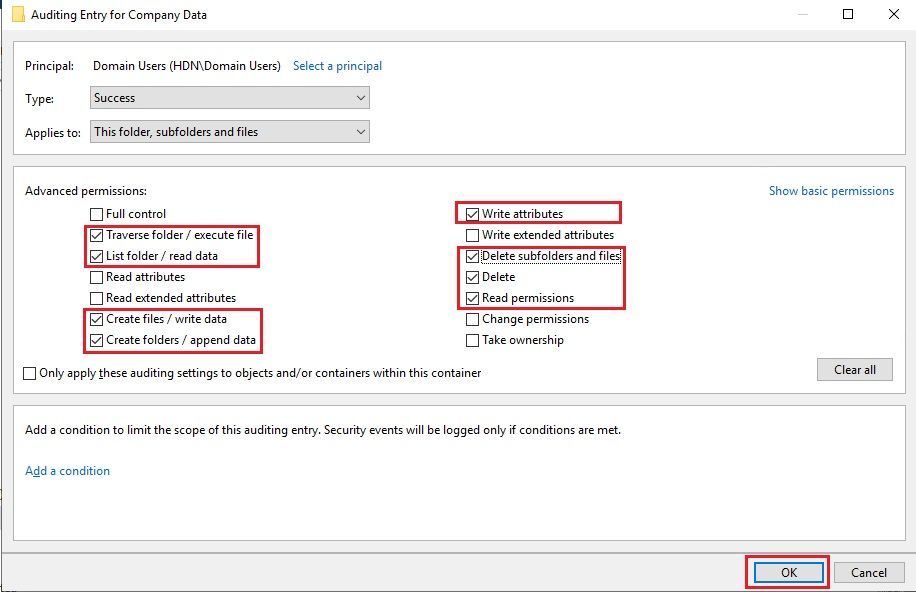Enable Write extended attributes checkbox
The width and height of the screenshot is (916, 592).
pyautogui.click(x=472, y=236)
